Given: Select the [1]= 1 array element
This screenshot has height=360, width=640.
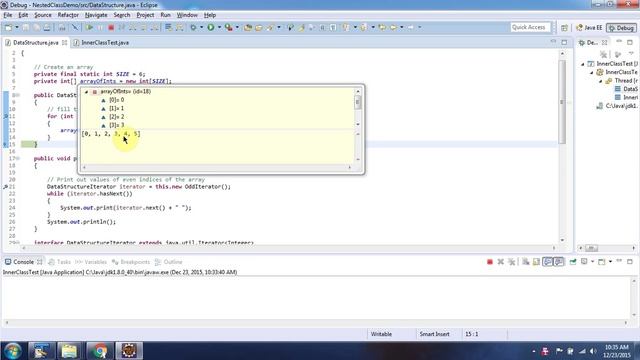Looking at the screenshot, I should tap(116, 108).
